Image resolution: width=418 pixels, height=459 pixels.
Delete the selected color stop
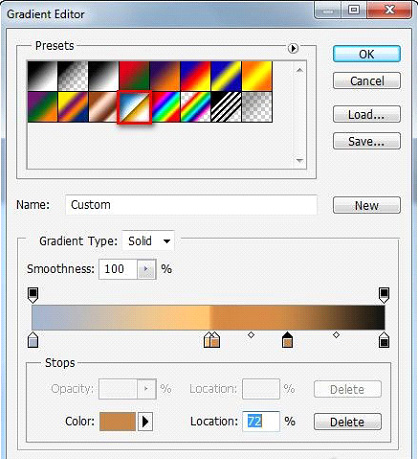click(x=348, y=422)
